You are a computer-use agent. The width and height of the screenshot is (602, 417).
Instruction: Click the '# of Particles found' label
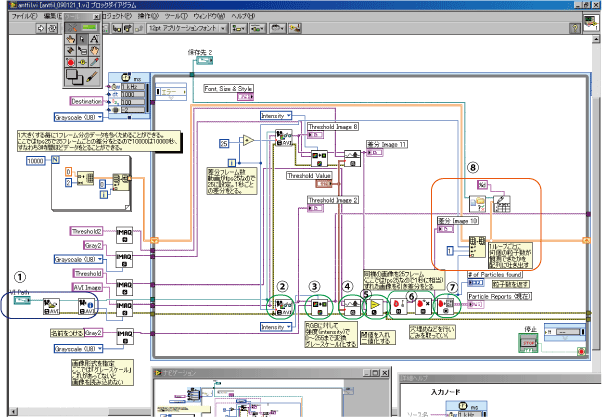[x=495, y=275]
